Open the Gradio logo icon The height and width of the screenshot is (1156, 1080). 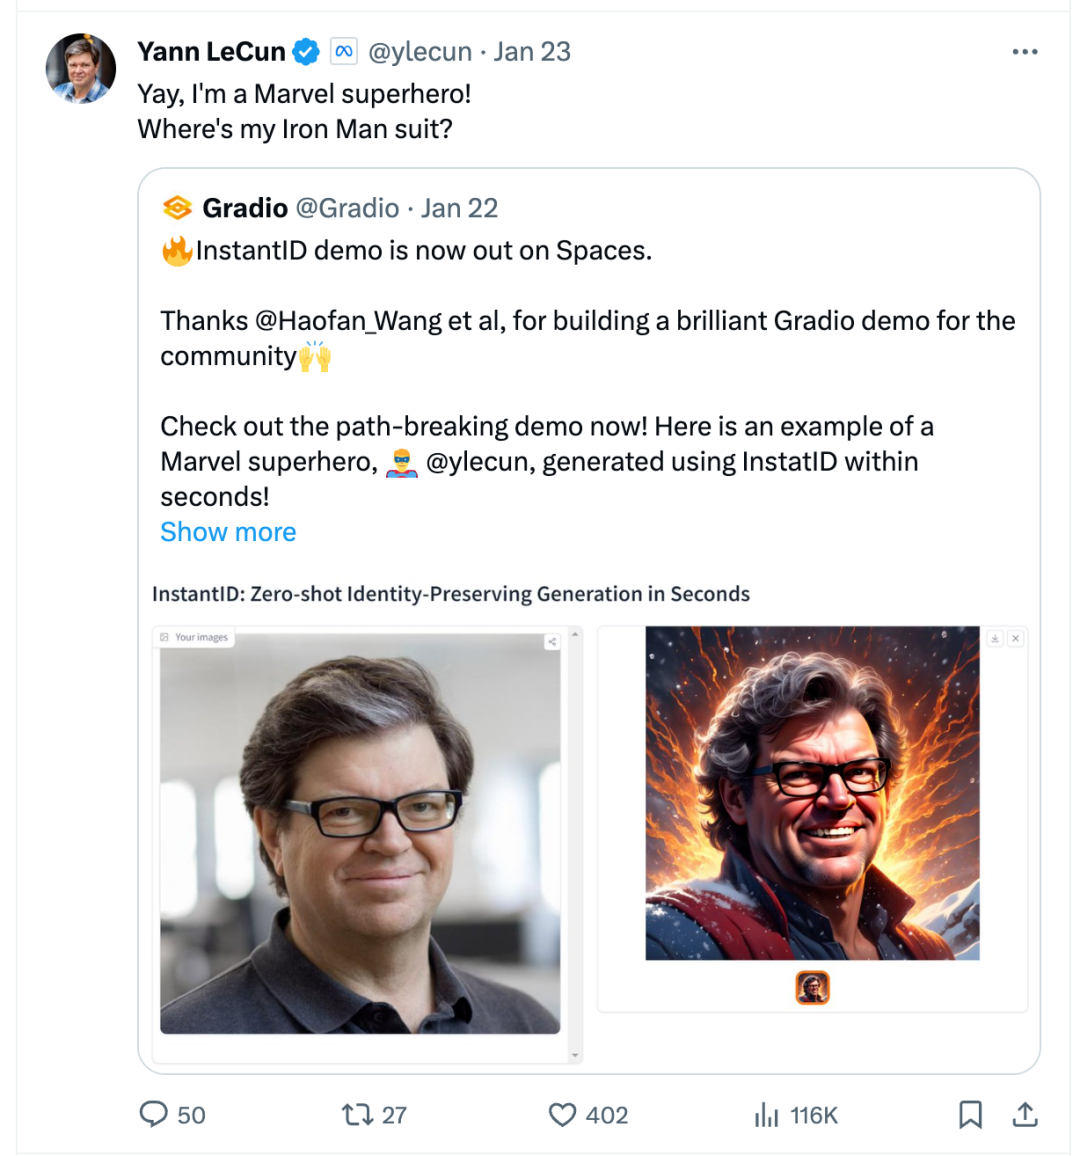tap(177, 208)
